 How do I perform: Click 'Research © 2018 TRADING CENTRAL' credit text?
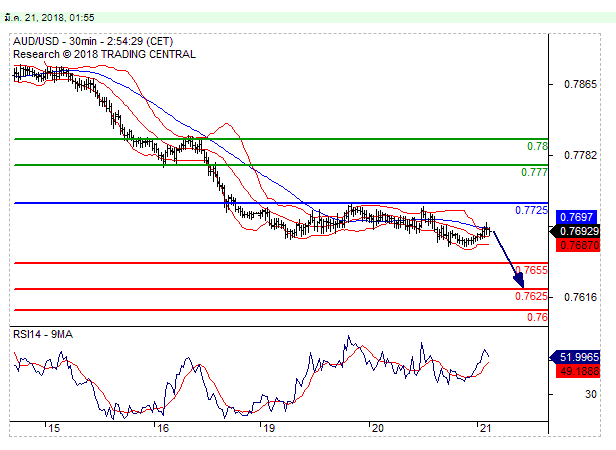click(x=104, y=54)
